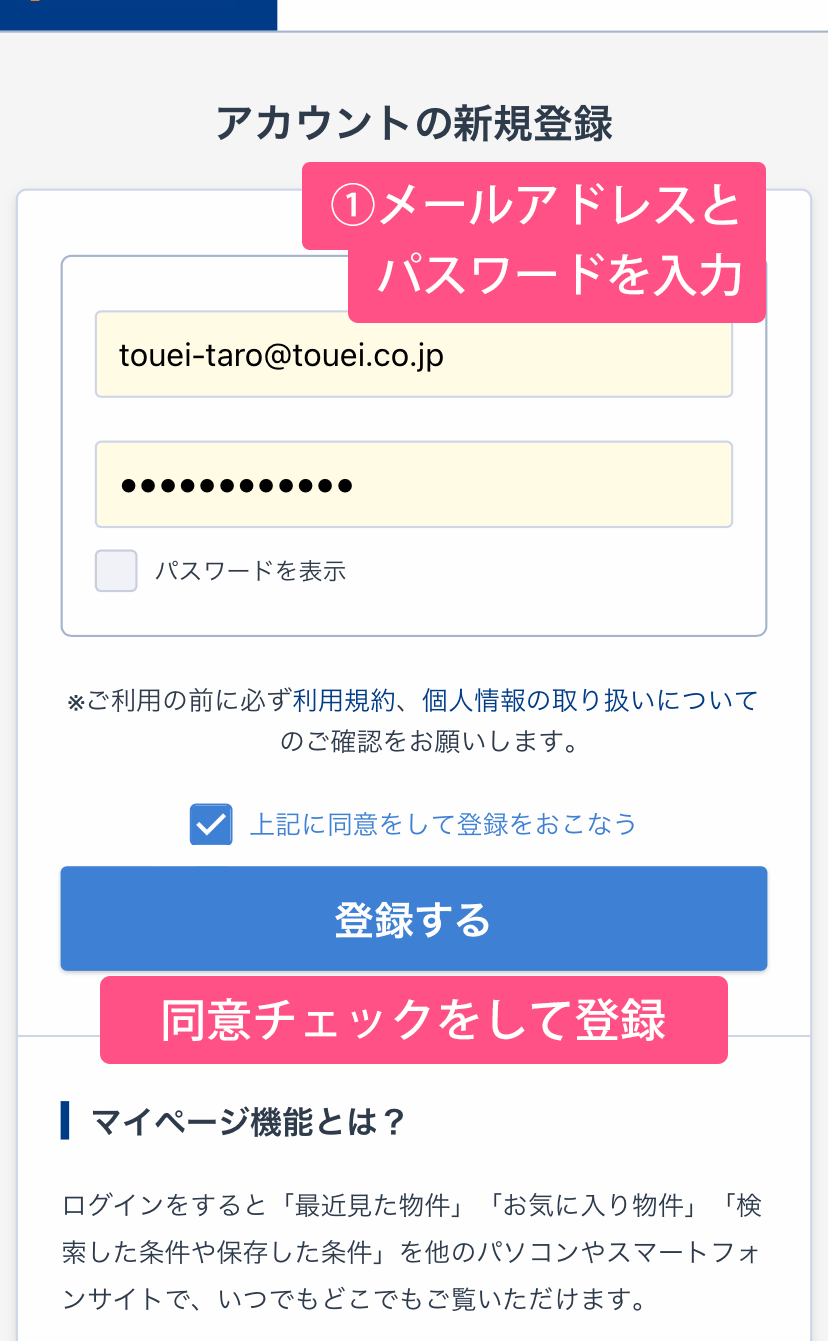Click the パスワードを表示 label text

coord(250,572)
